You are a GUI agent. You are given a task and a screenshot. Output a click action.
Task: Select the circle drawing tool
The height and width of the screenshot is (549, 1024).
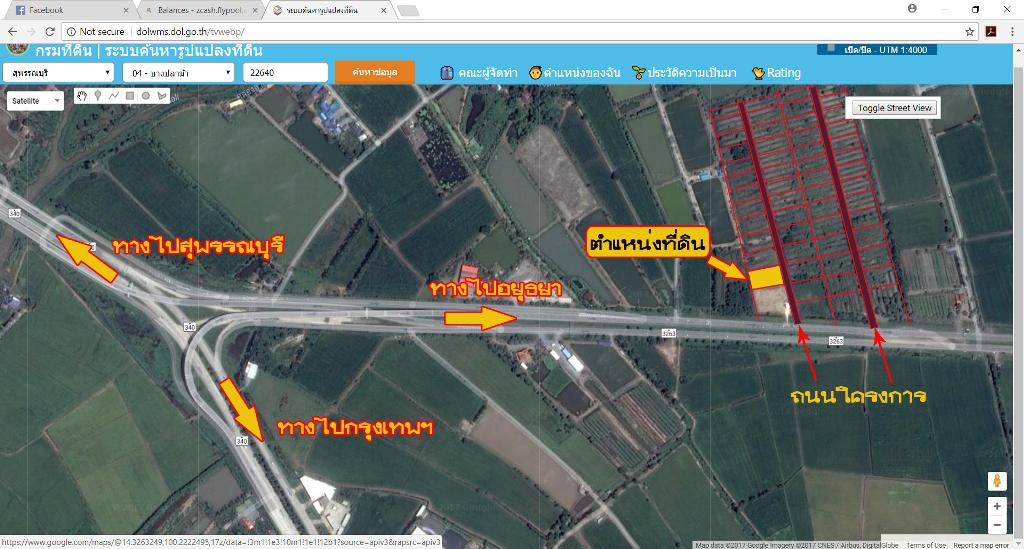(146, 96)
